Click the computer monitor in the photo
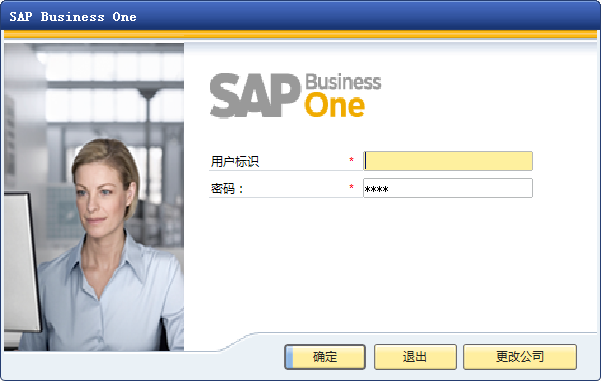This screenshot has height=381, width=601. (x=21, y=261)
